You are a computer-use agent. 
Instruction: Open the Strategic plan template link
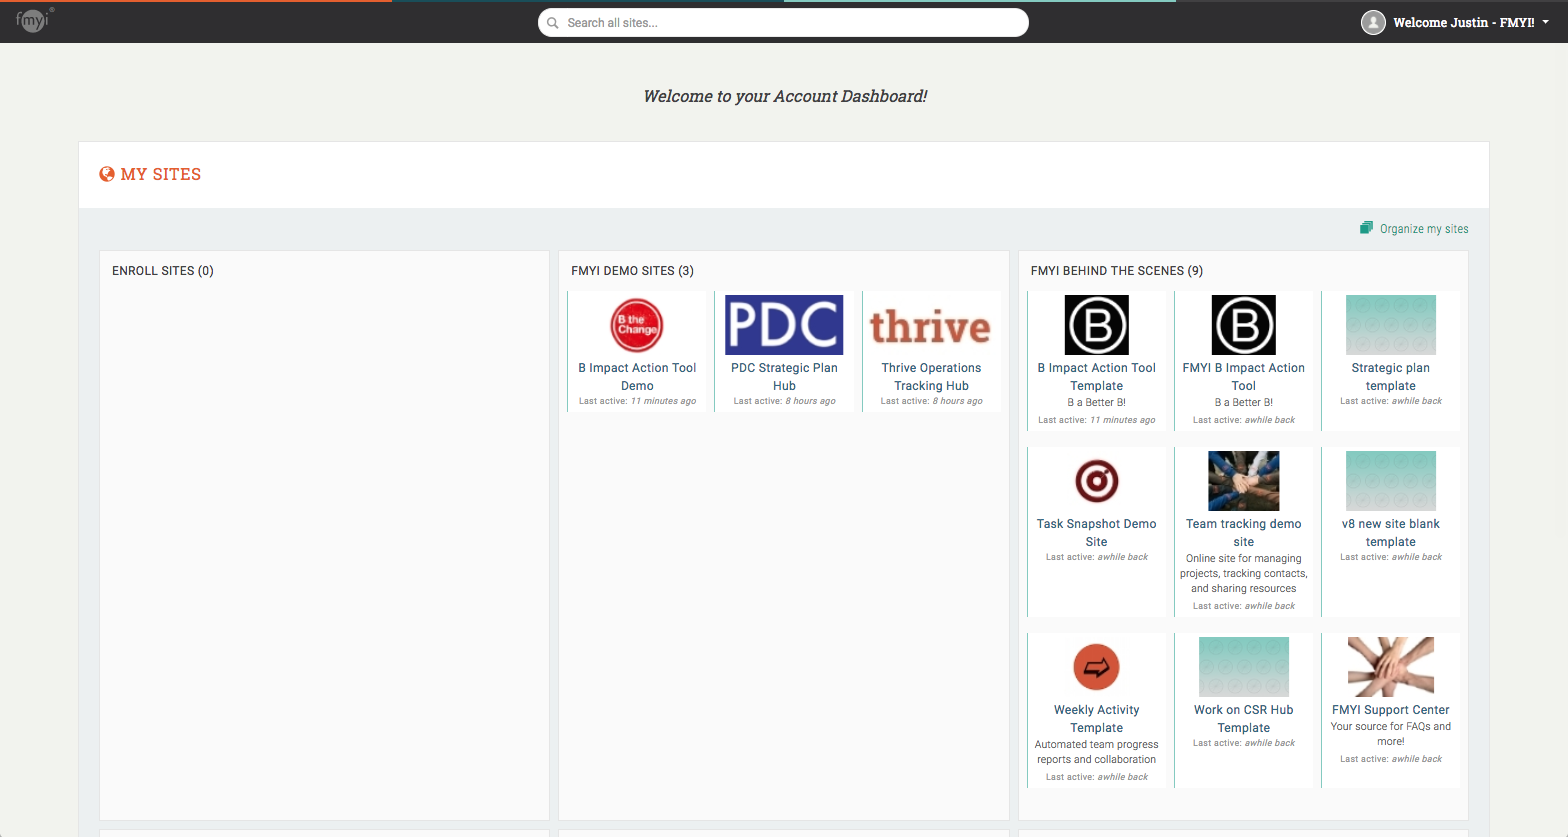1390,377
